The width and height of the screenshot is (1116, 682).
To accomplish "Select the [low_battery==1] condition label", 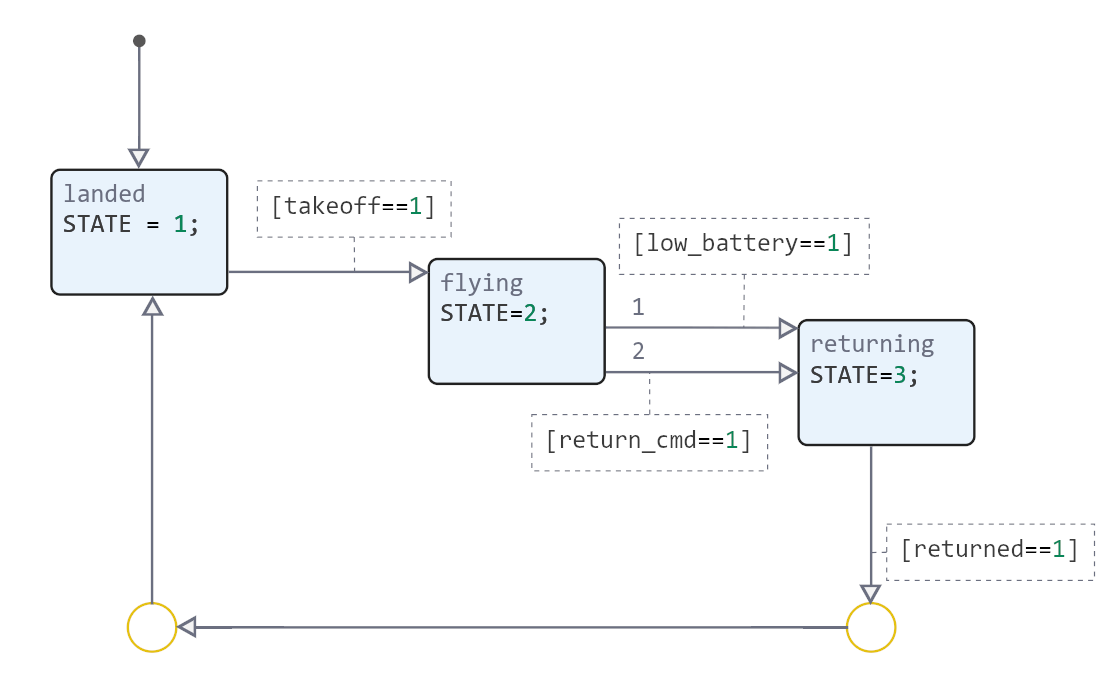I will click(x=743, y=244).
